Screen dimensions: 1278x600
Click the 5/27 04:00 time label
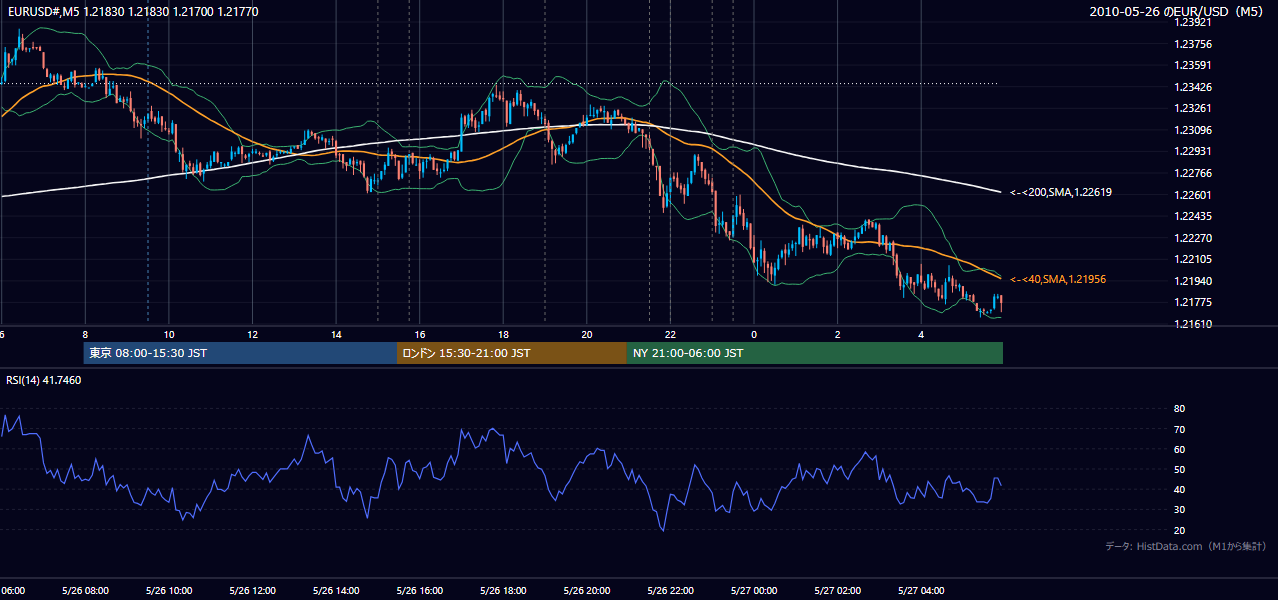[921, 590]
